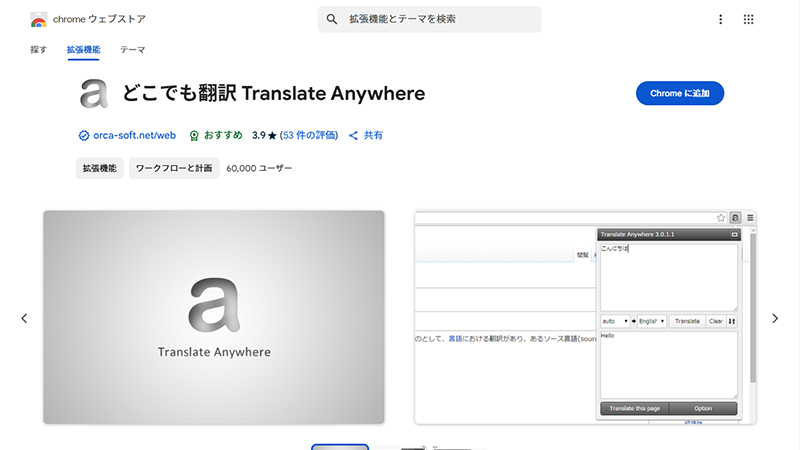
Task: Click the こんにちは source text box
Action: point(668,277)
